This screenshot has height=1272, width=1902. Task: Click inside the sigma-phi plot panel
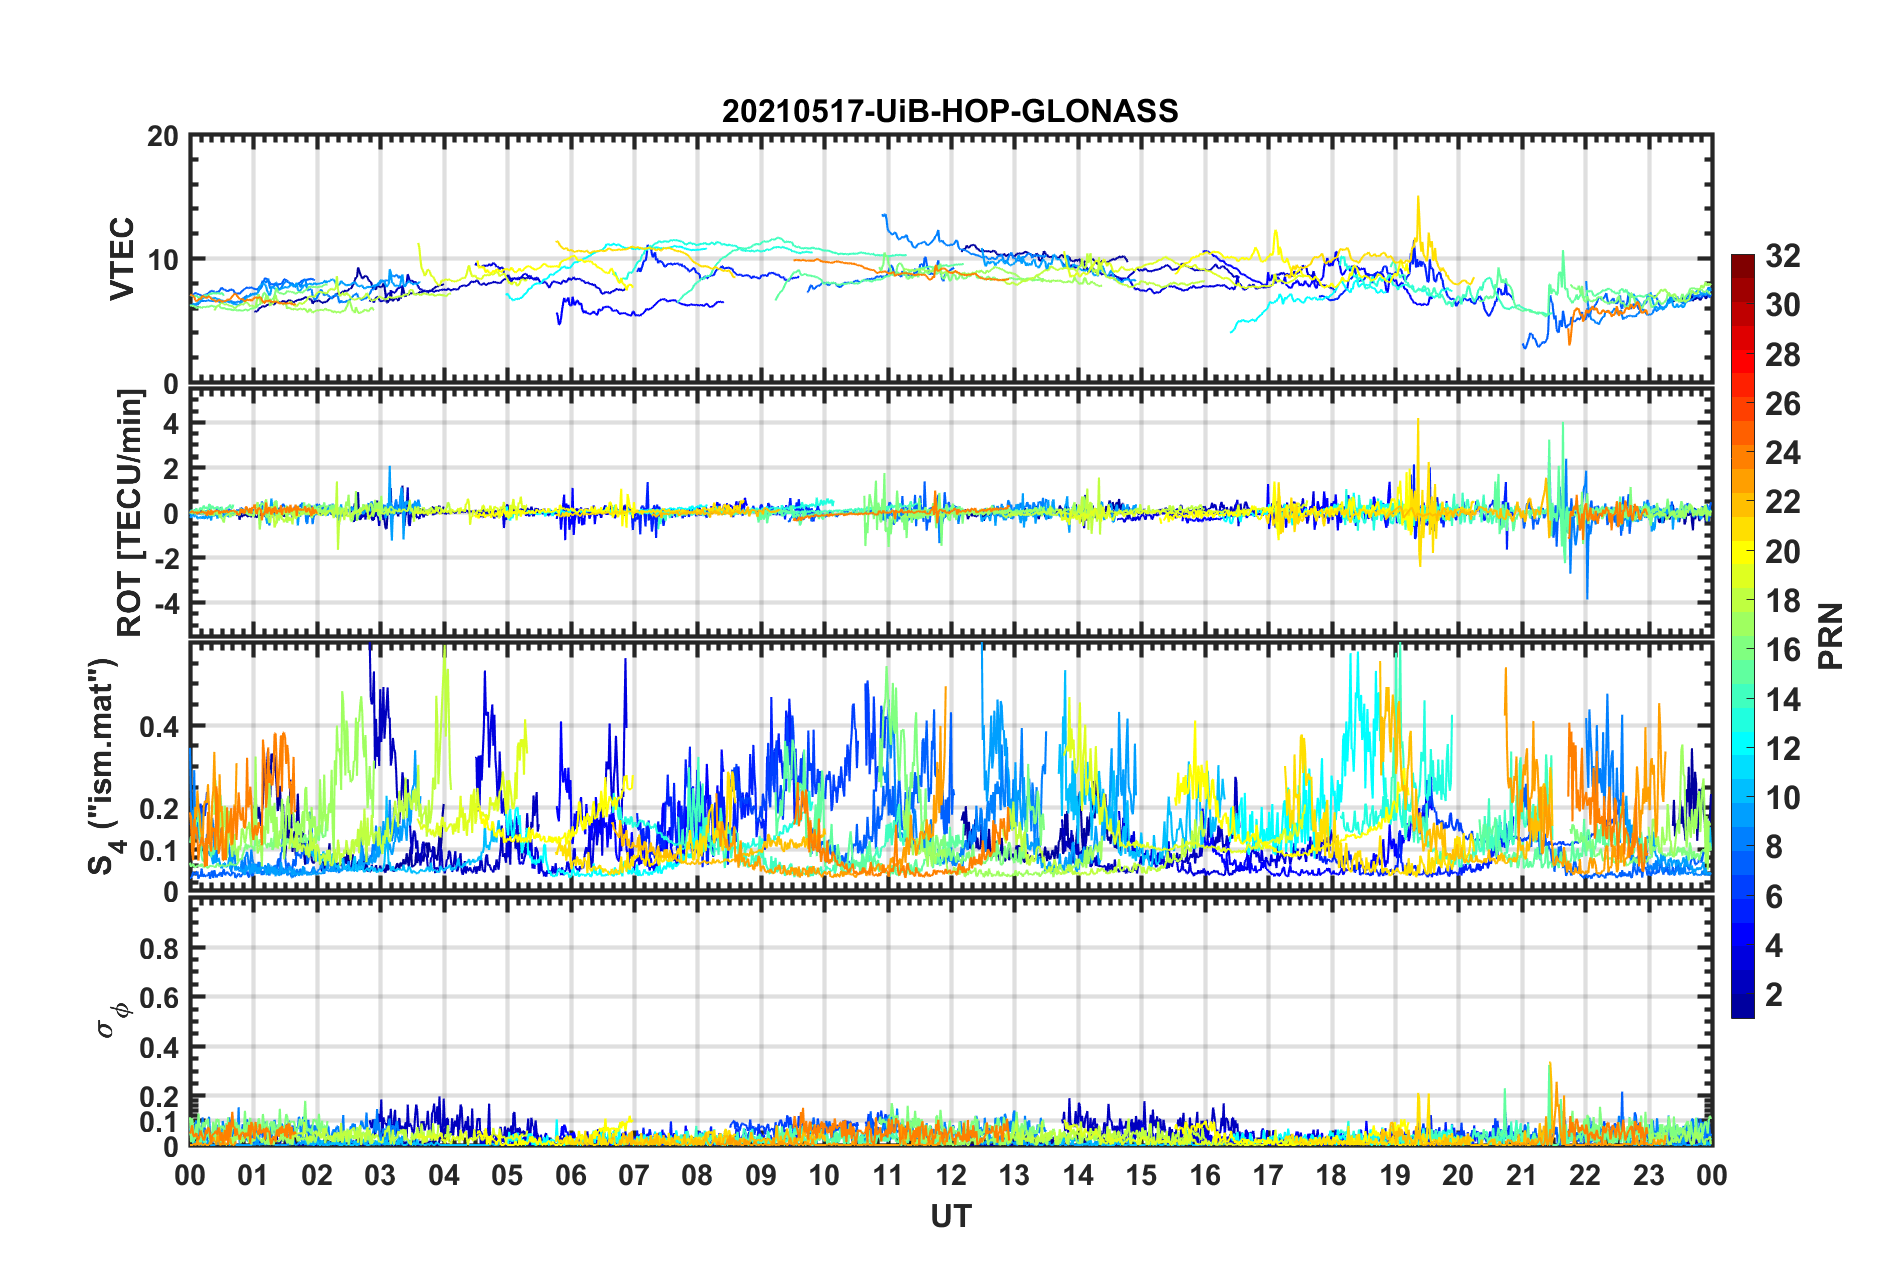pos(951,1021)
